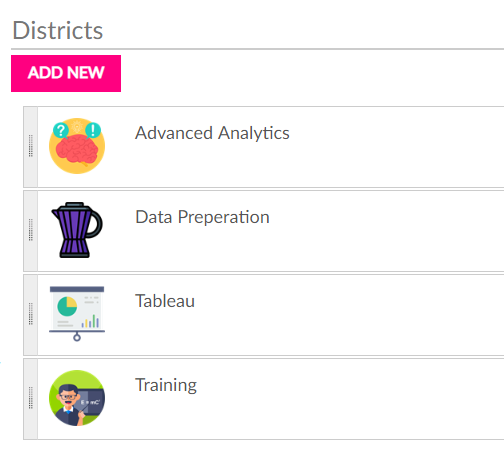The width and height of the screenshot is (504, 457).
Task: Select the presentation chart icon for Tableau
Action: (77, 314)
